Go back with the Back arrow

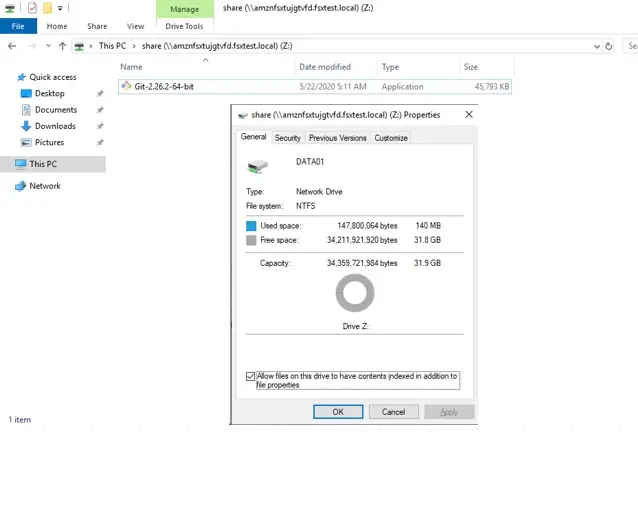coord(12,46)
